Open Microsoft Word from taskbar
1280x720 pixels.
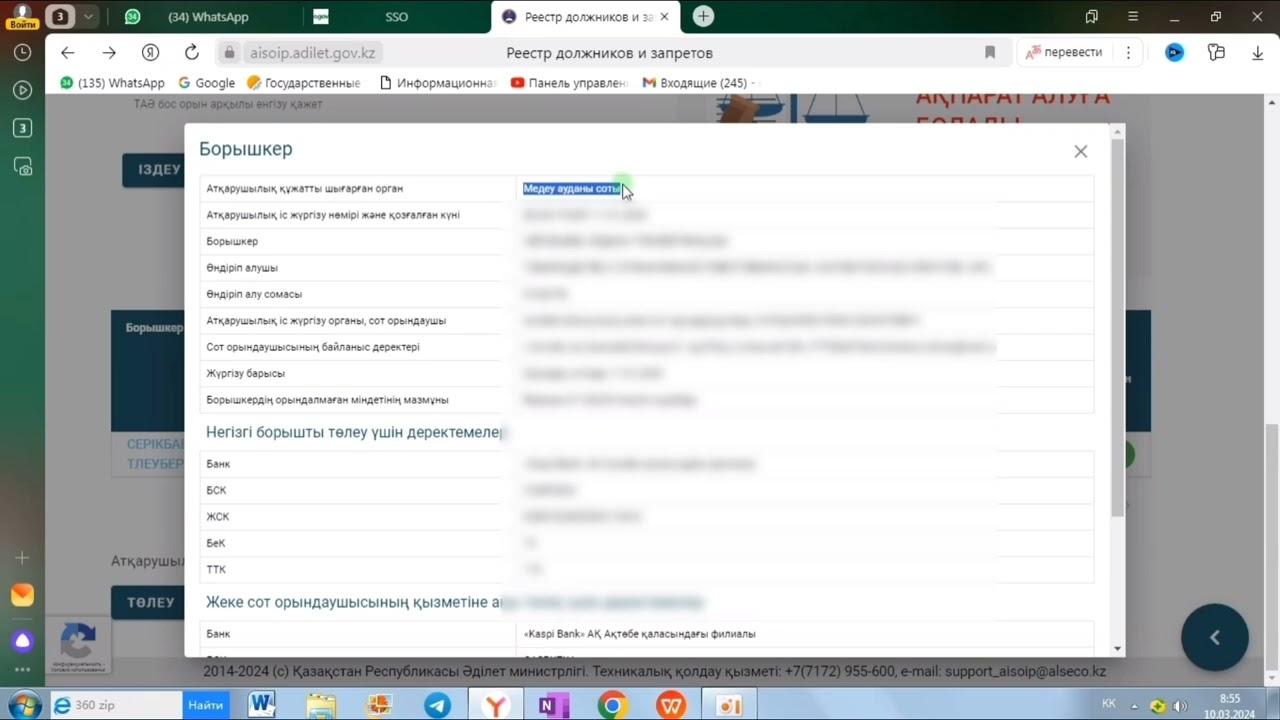[x=262, y=705]
